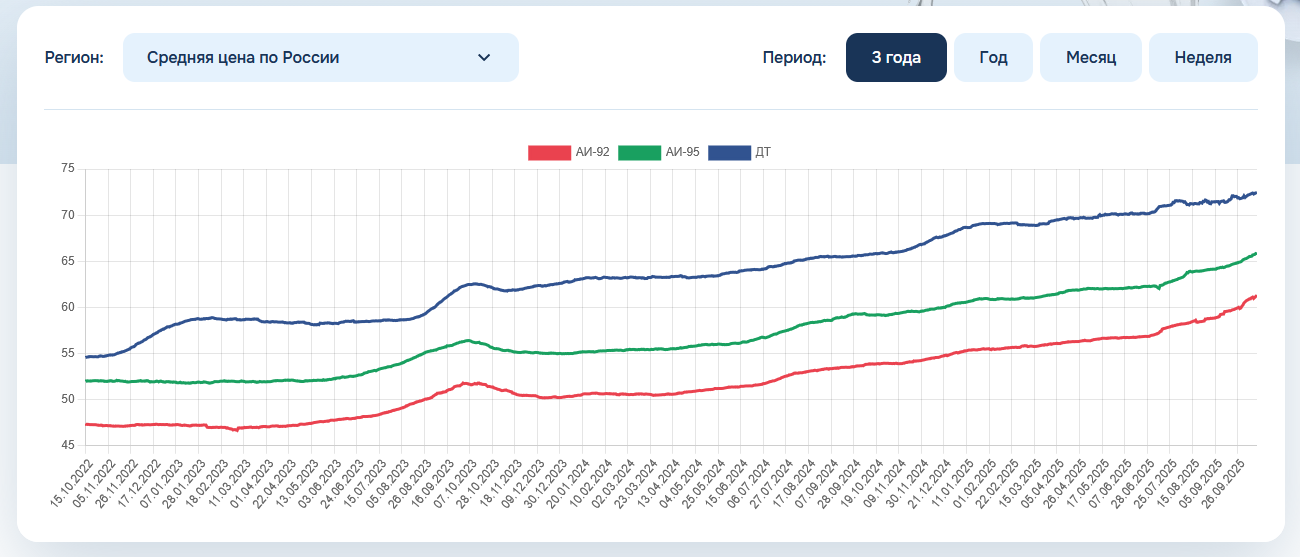Image resolution: width=1300 pixels, height=557 pixels.
Task: Select the "3 года" period
Action: pyautogui.click(x=896, y=58)
